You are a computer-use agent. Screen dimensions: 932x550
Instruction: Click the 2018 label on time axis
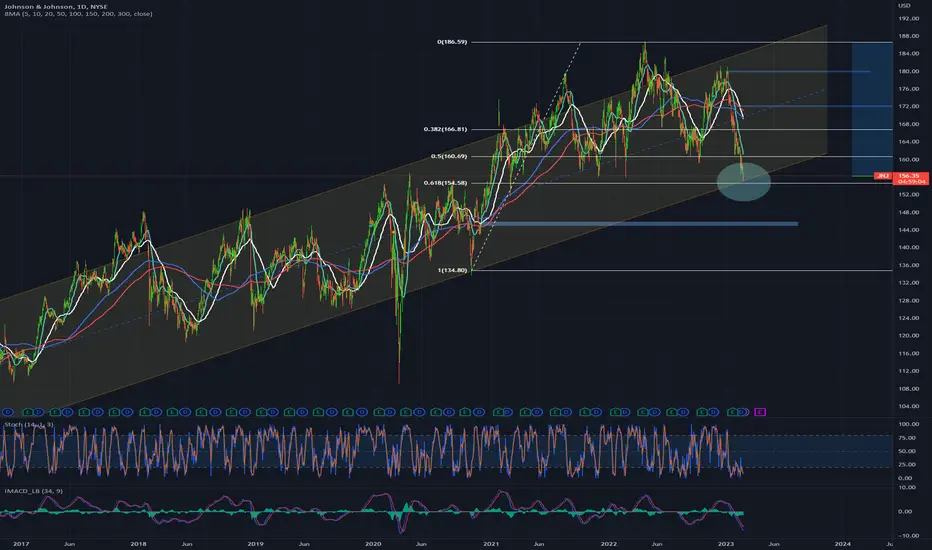(138, 543)
